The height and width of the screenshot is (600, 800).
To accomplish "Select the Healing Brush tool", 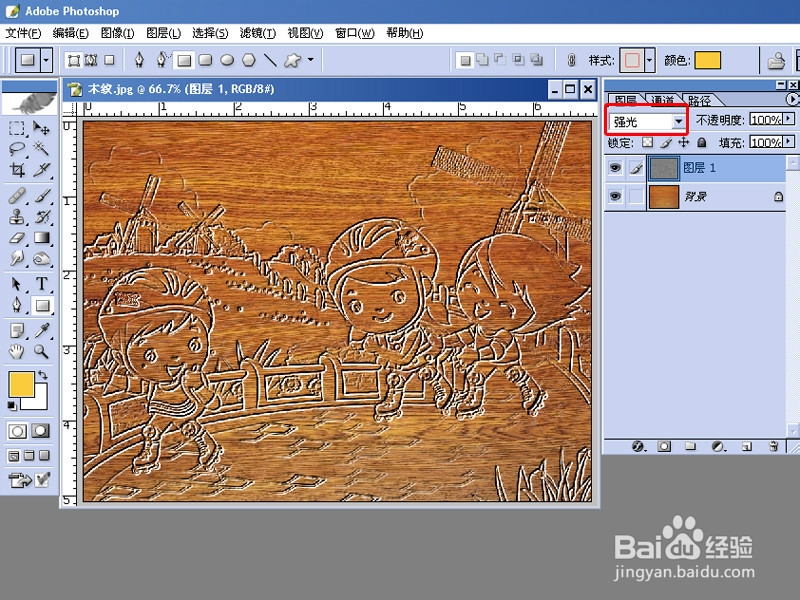I will click(16, 195).
